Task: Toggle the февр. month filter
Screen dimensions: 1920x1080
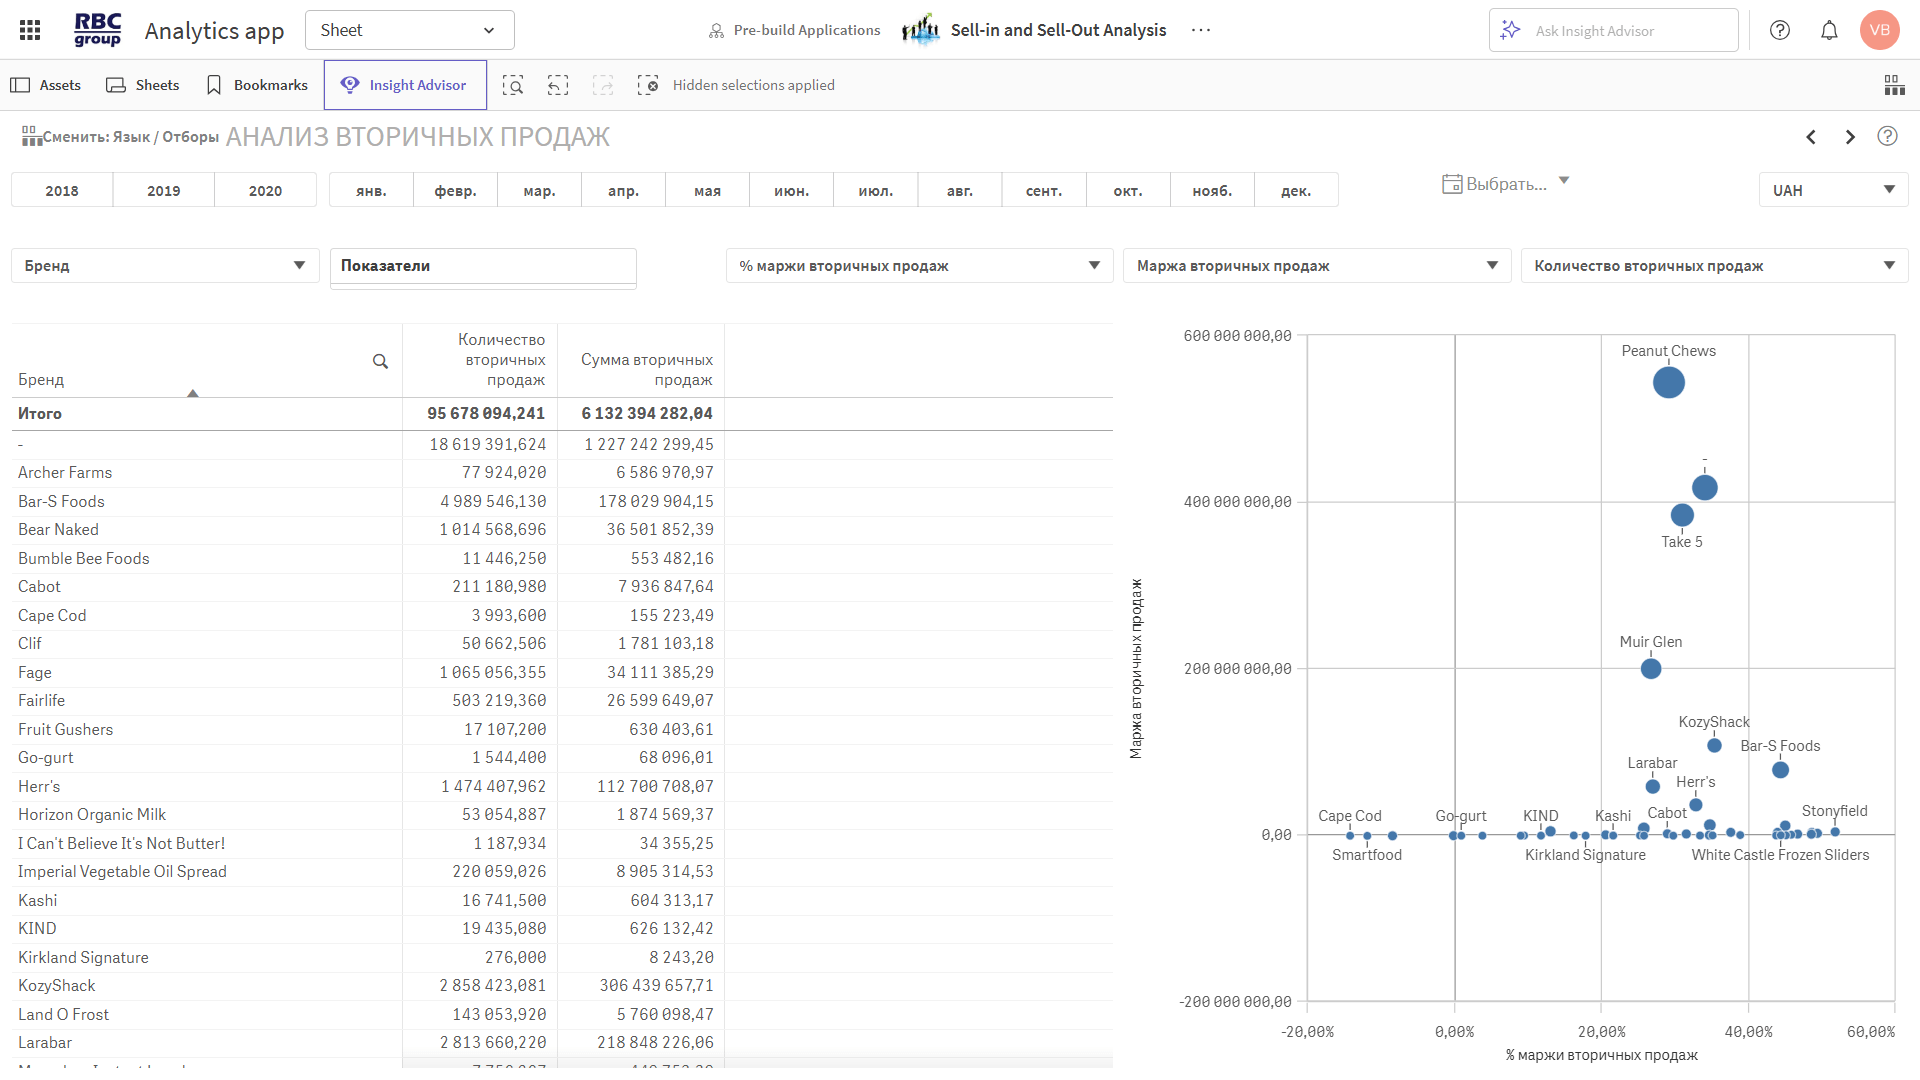Action: point(455,190)
